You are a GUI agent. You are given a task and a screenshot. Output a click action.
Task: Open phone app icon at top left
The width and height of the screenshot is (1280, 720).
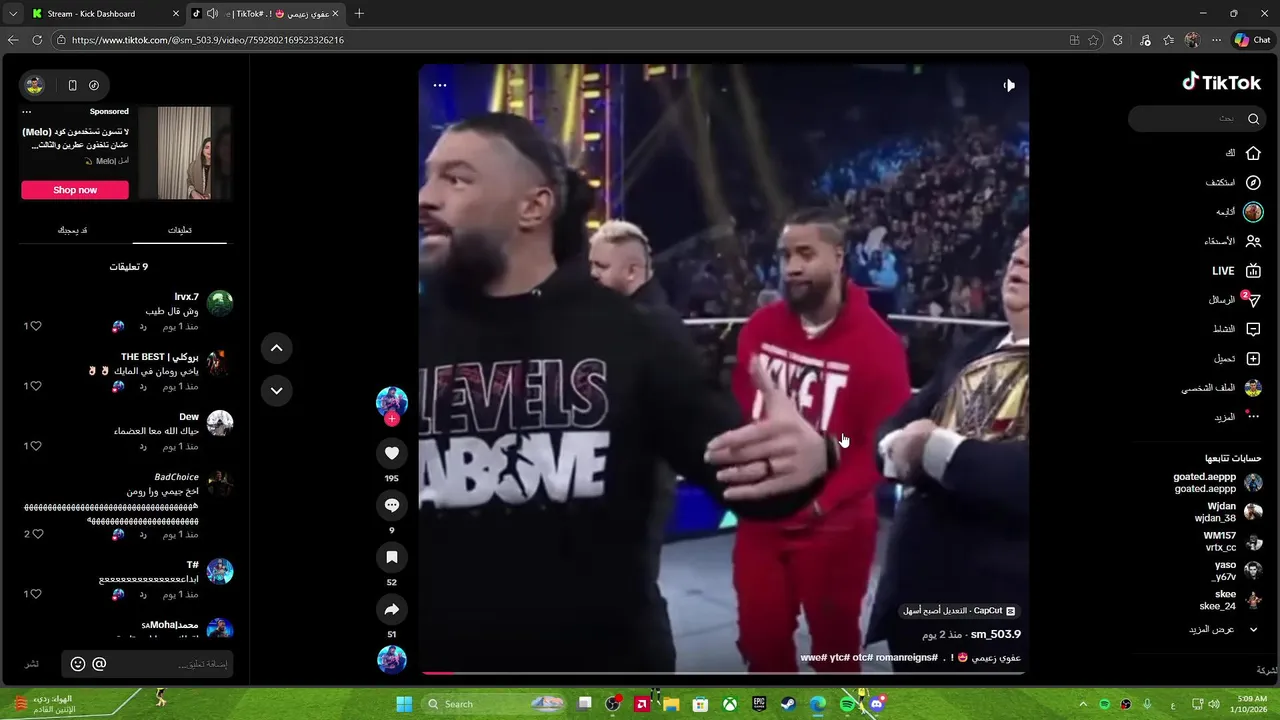pyautogui.click(x=72, y=85)
